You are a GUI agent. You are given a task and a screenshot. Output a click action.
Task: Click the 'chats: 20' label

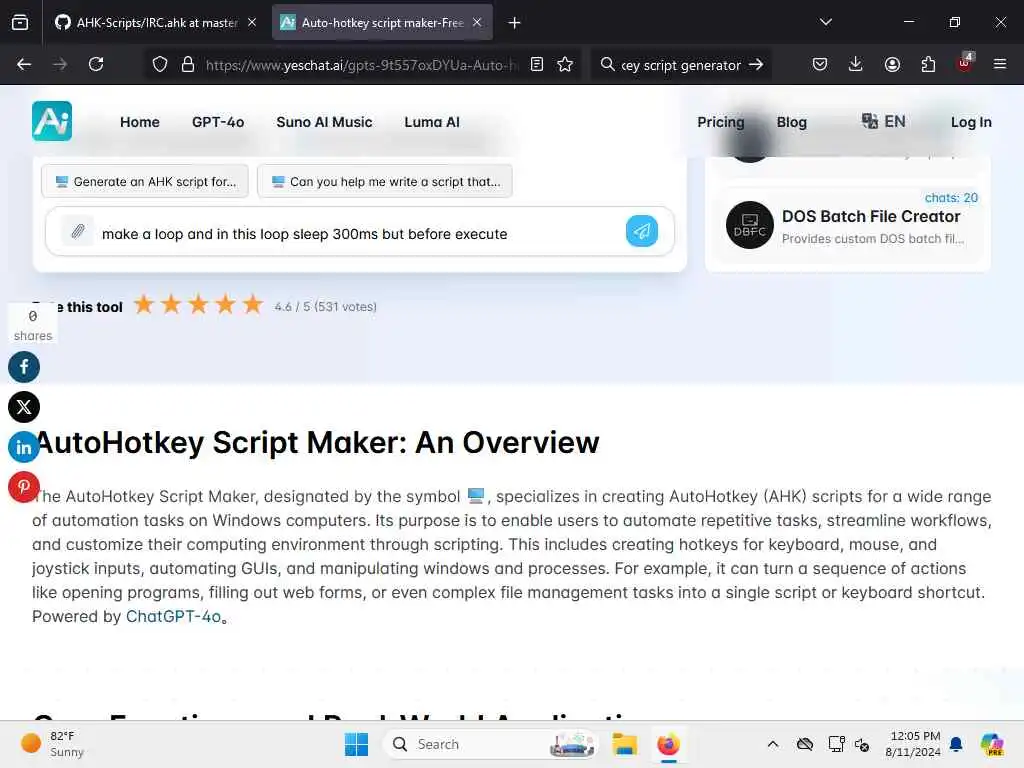tap(951, 198)
